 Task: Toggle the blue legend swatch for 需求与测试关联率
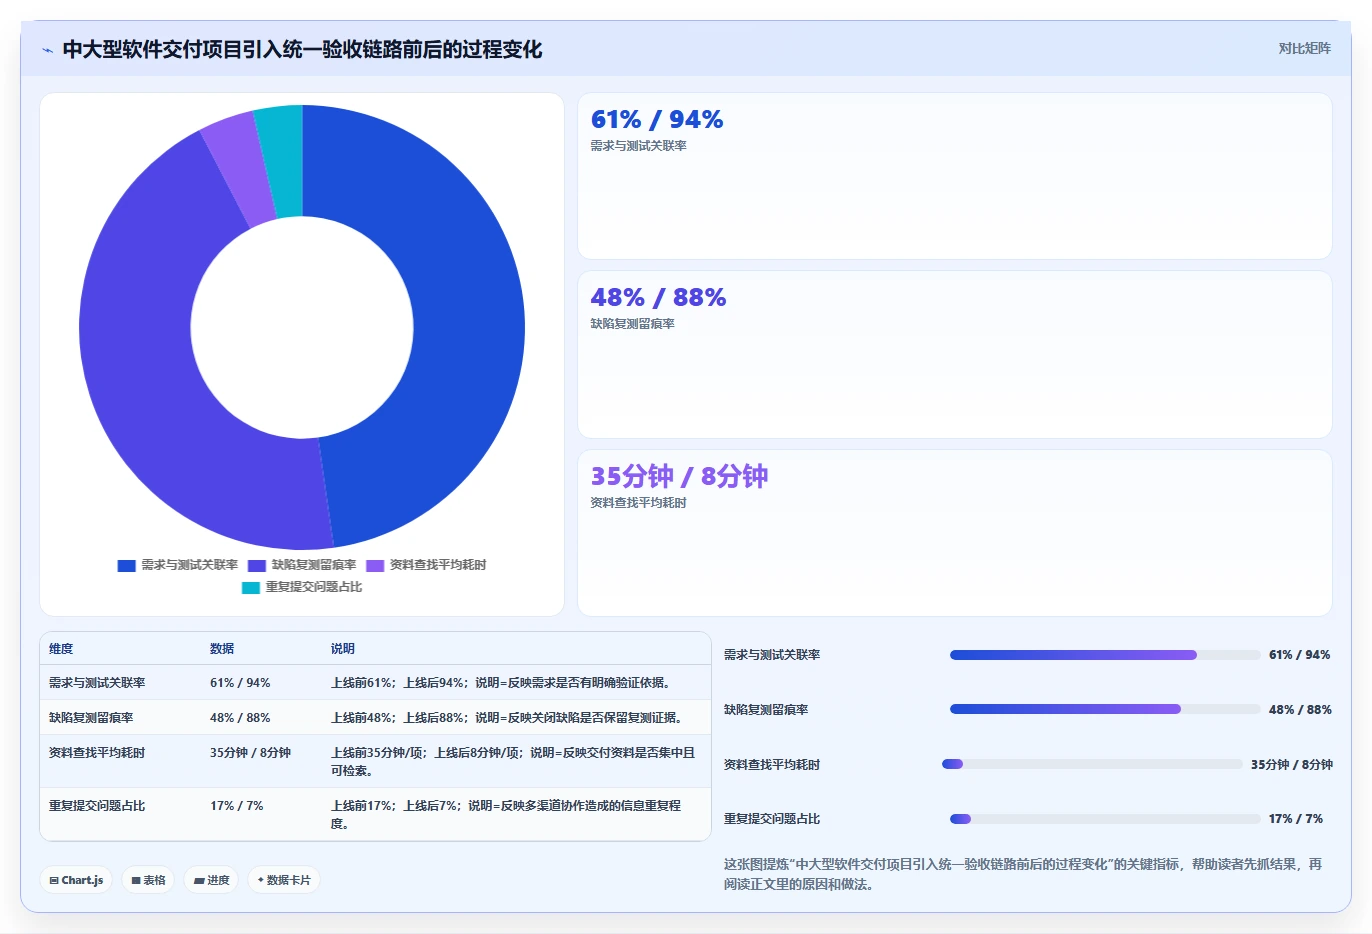pos(126,566)
